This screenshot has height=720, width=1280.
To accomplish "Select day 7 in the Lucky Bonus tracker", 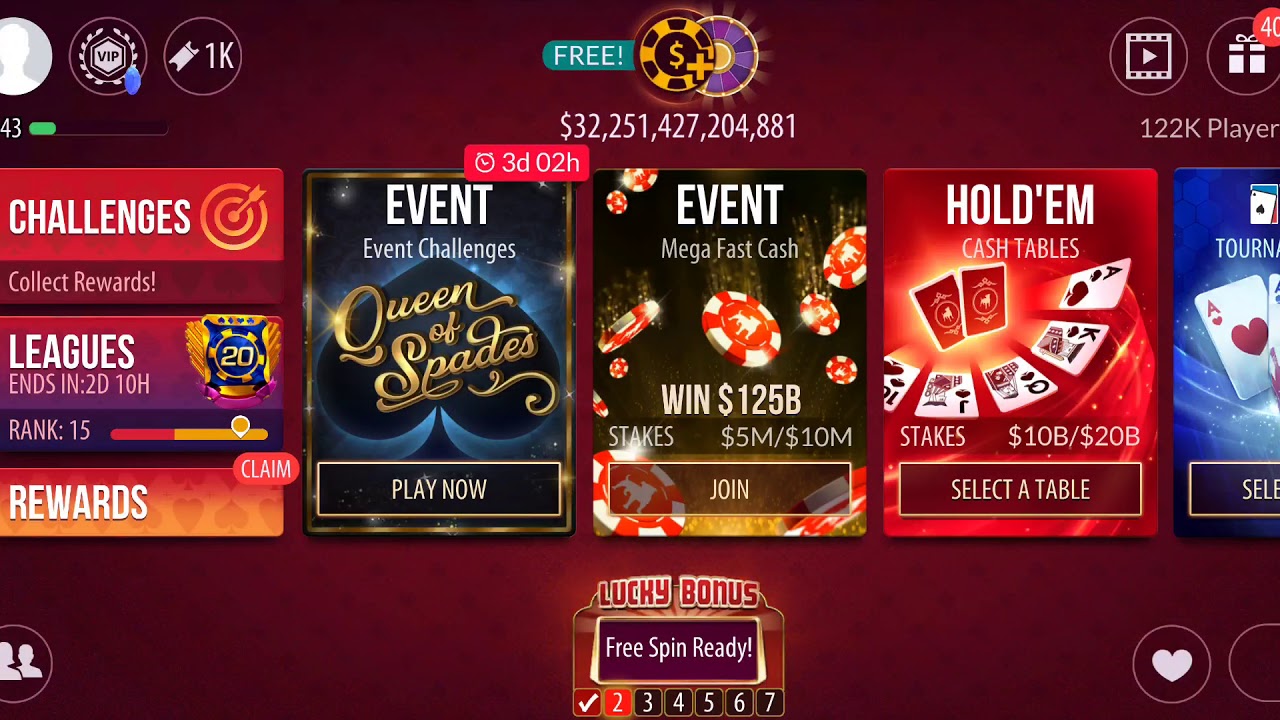I will point(769,703).
